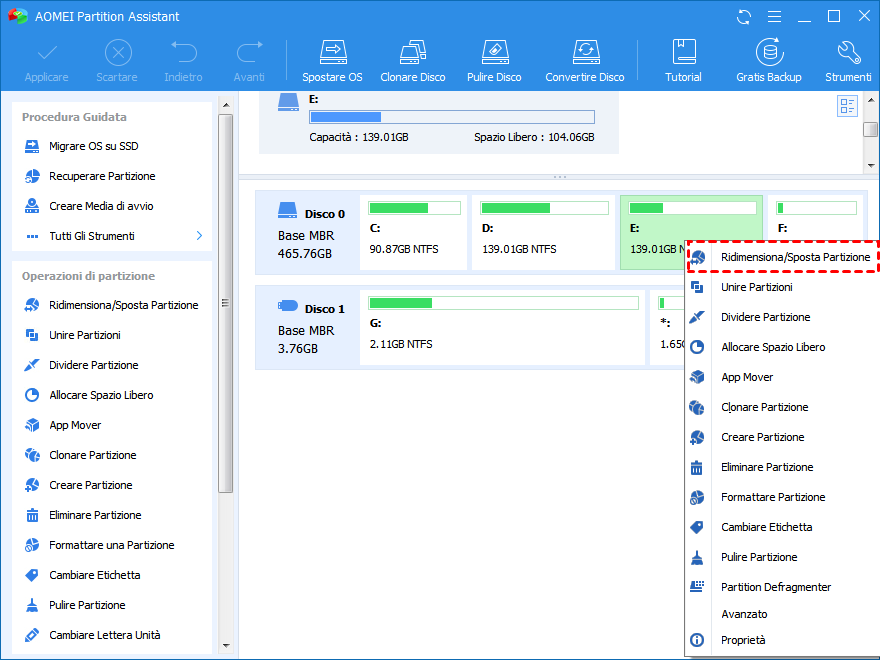
Task: Click the Indietro undo arrow
Action: tap(184, 52)
